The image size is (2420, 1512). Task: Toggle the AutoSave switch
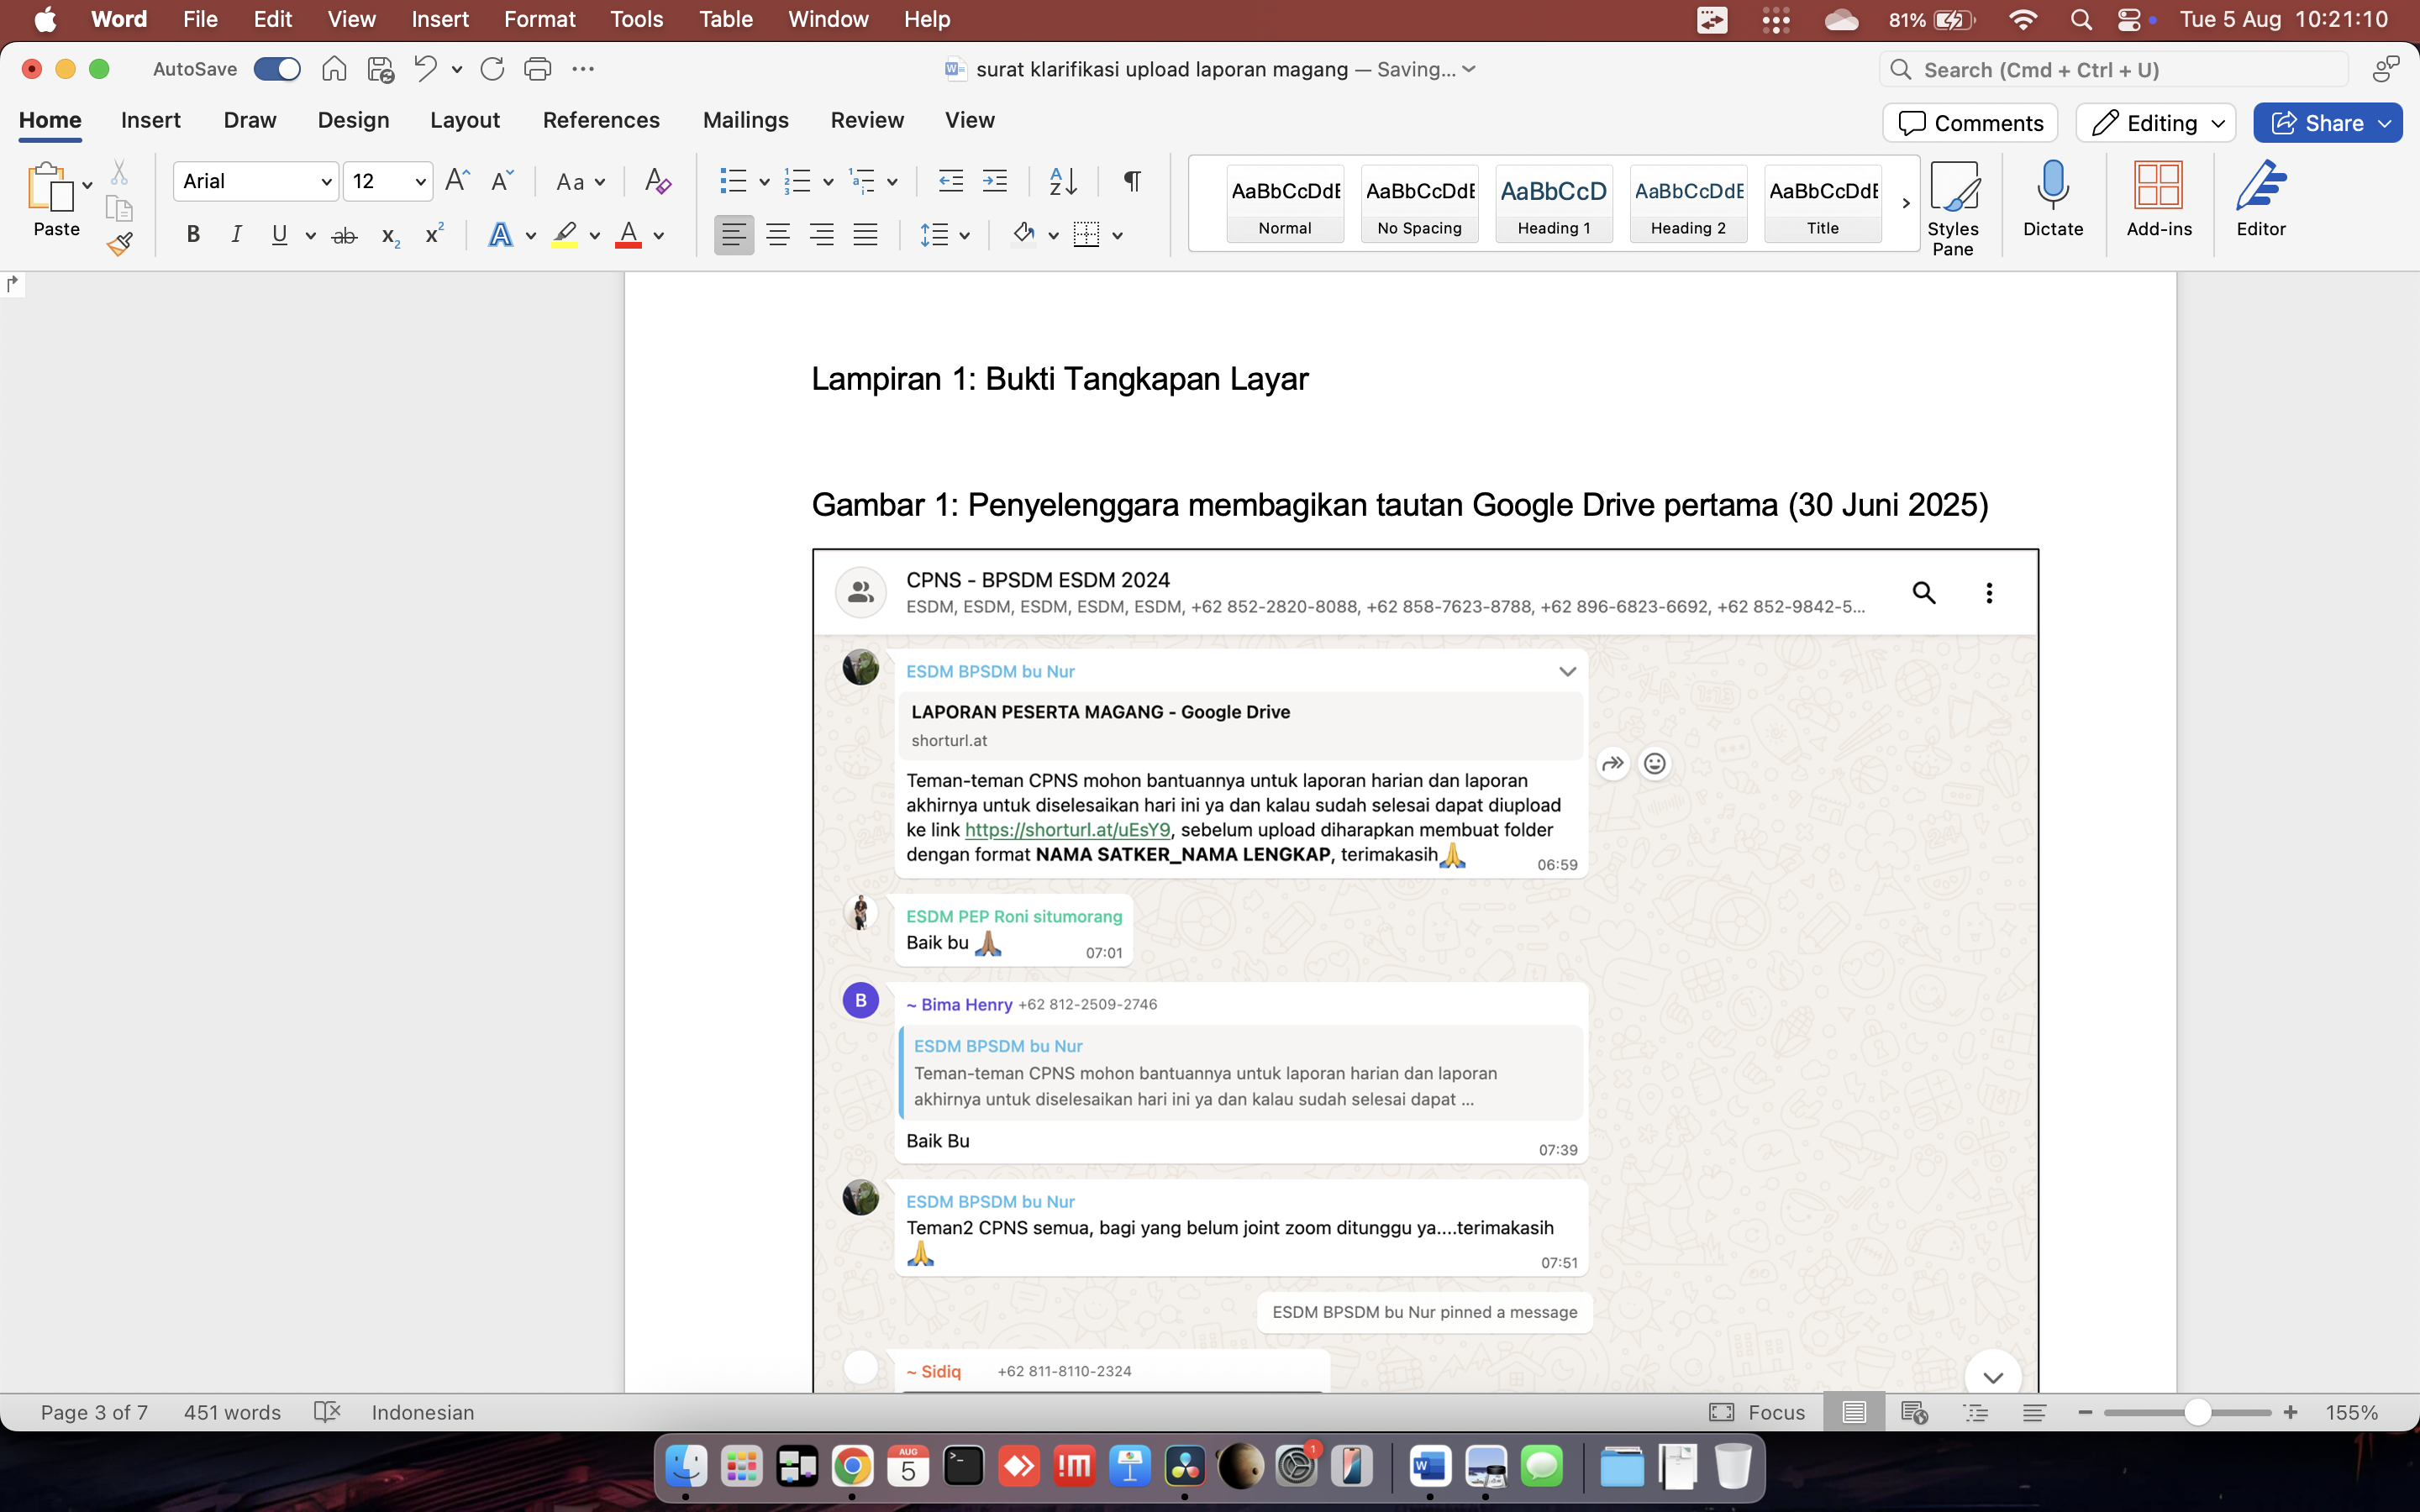coord(277,69)
